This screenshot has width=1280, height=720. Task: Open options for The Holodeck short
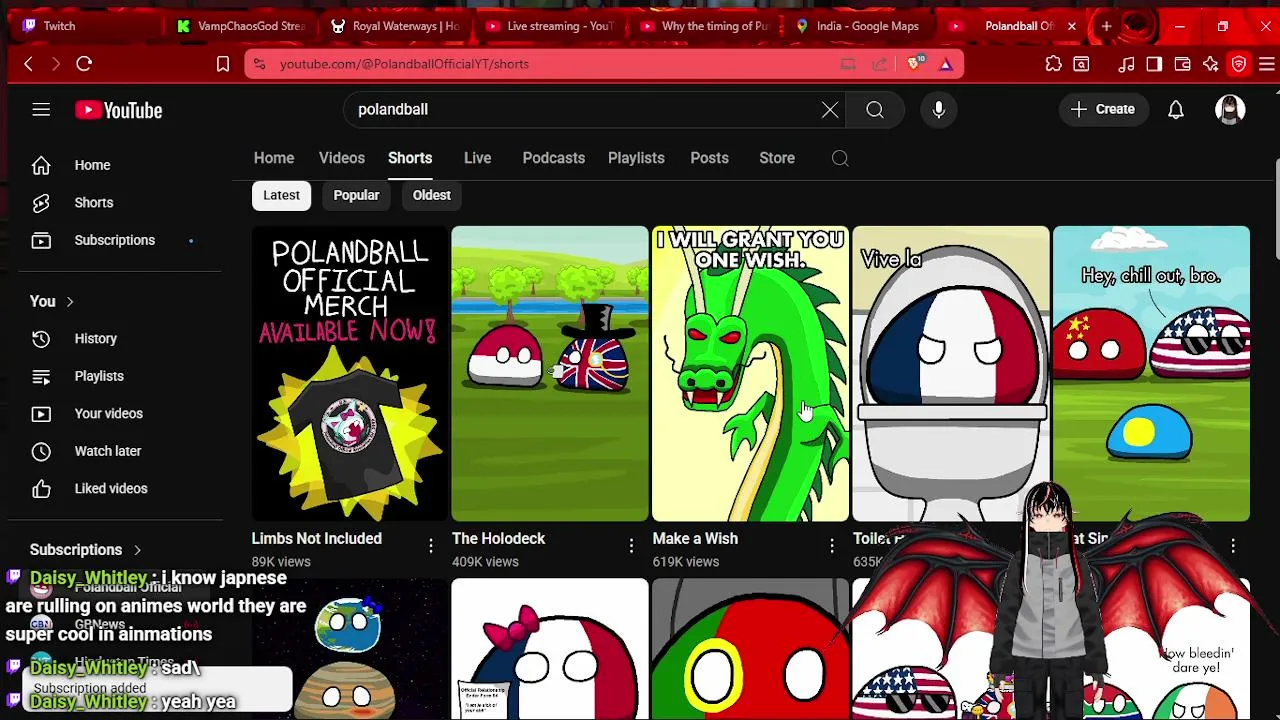(x=631, y=545)
